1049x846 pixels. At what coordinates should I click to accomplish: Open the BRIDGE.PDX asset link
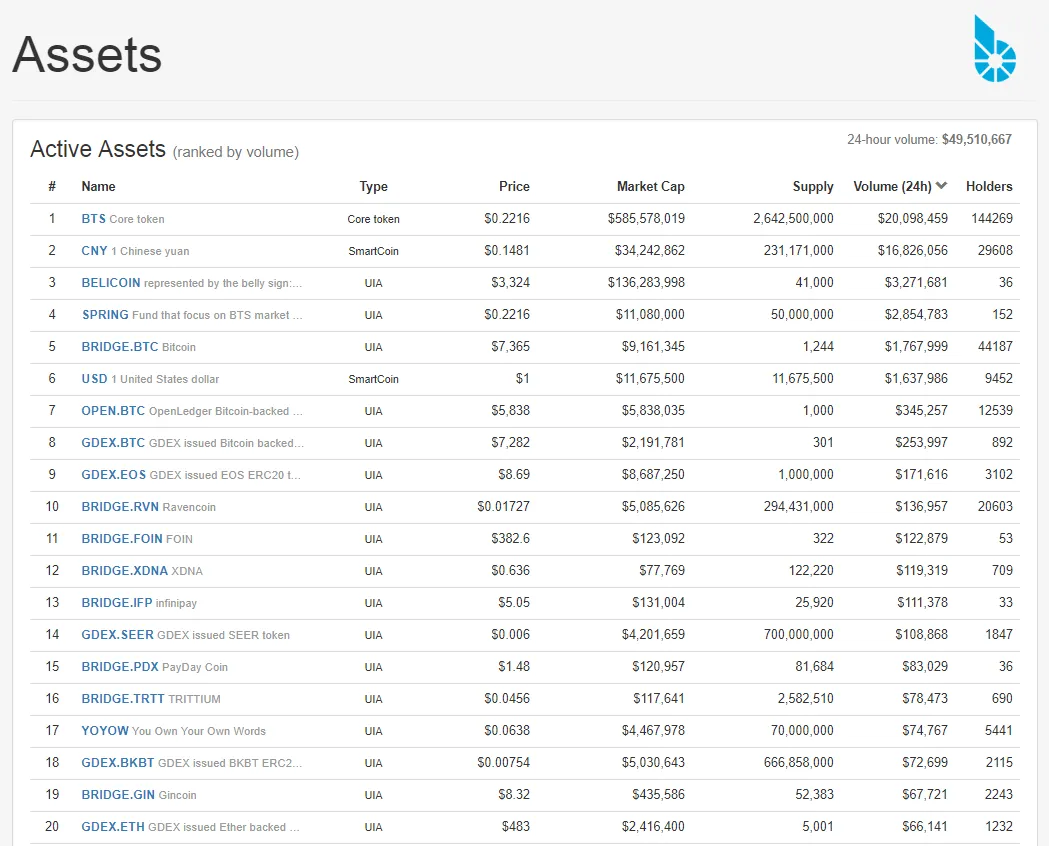pos(120,667)
